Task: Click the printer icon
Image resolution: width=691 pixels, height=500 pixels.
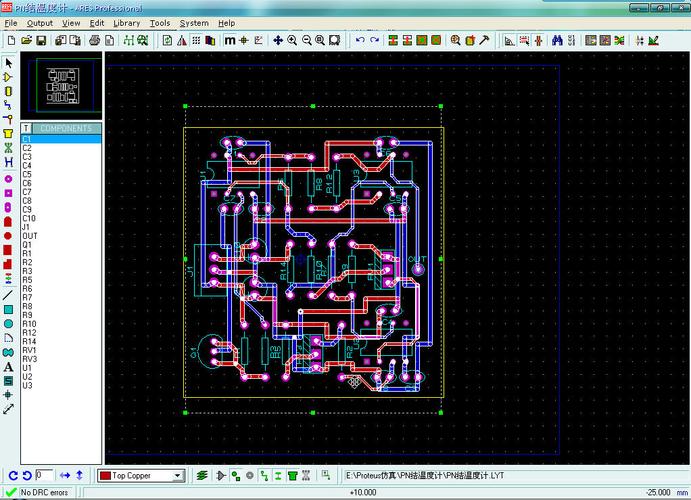Action: coord(94,41)
